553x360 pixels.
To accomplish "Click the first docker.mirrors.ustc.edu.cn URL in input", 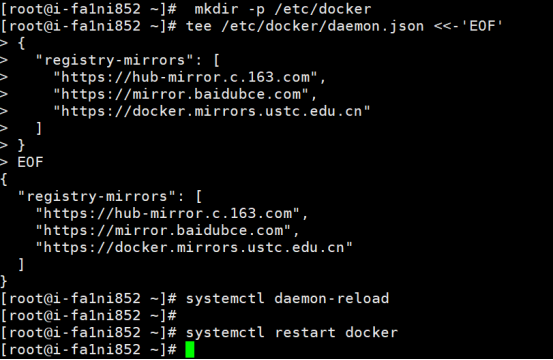I will tap(212, 111).
